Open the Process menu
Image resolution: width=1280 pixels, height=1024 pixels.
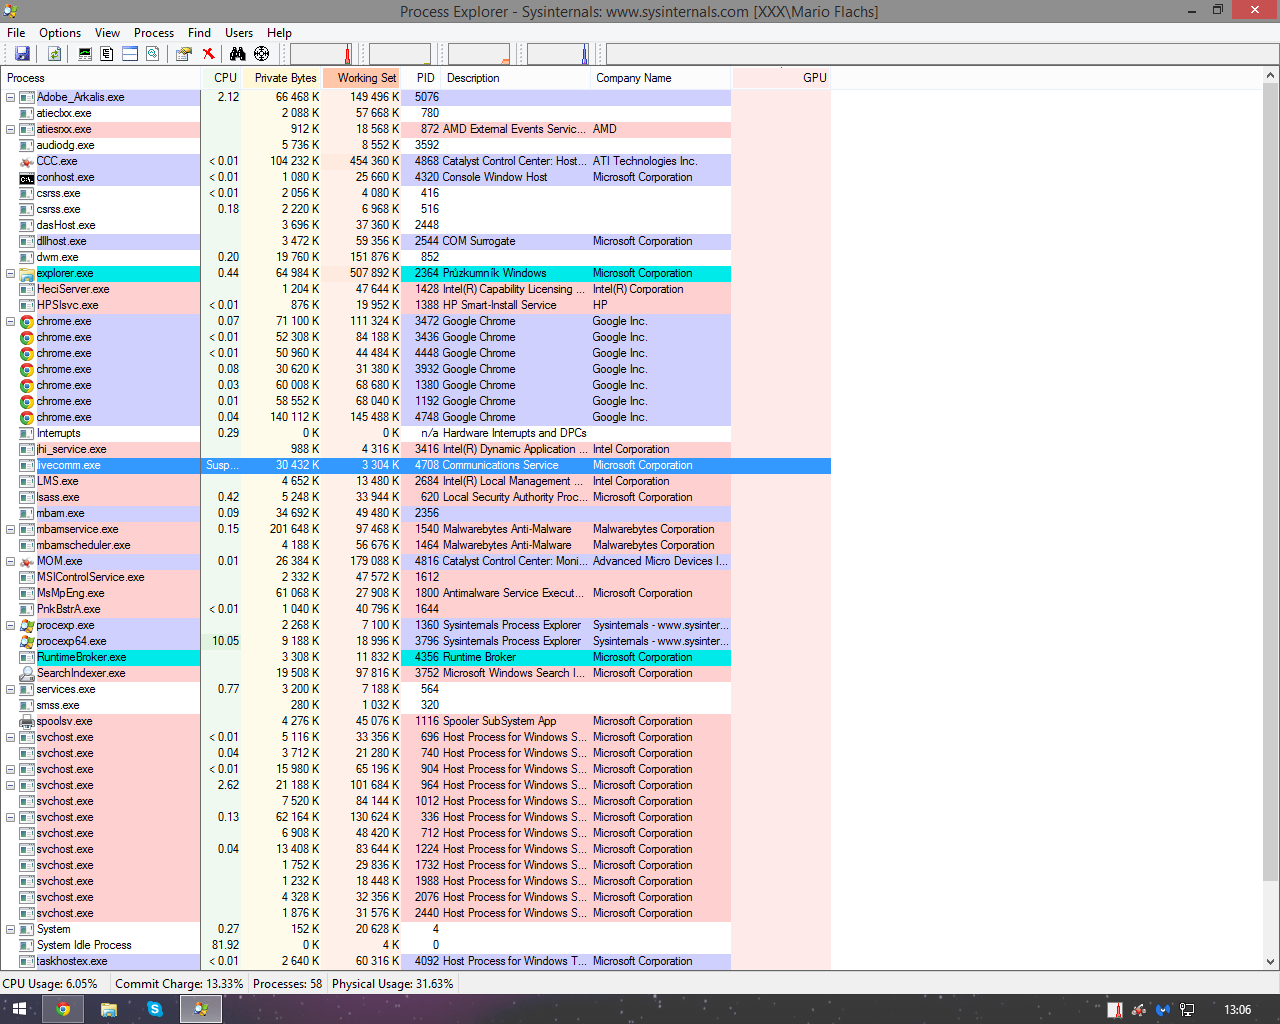click(x=153, y=33)
